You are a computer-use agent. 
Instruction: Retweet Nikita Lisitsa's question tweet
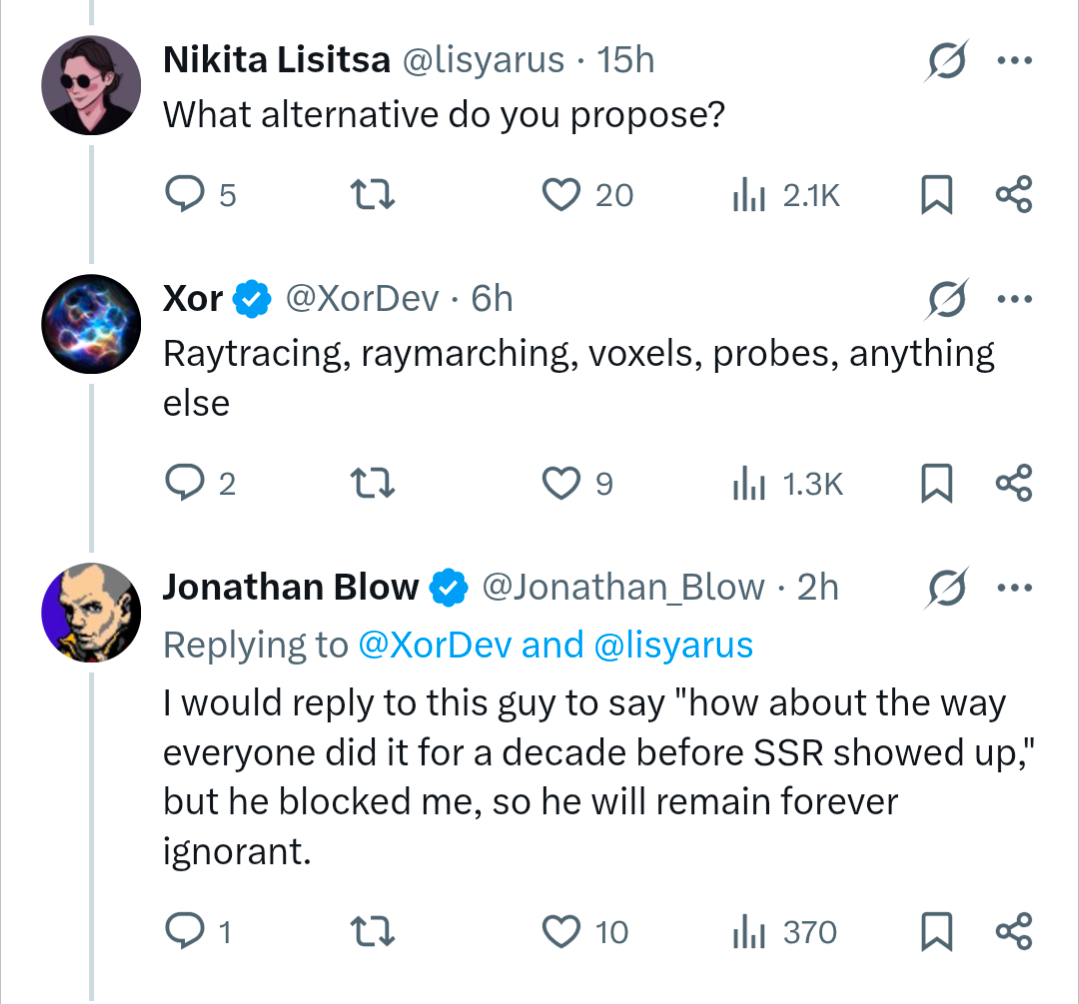(377, 195)
